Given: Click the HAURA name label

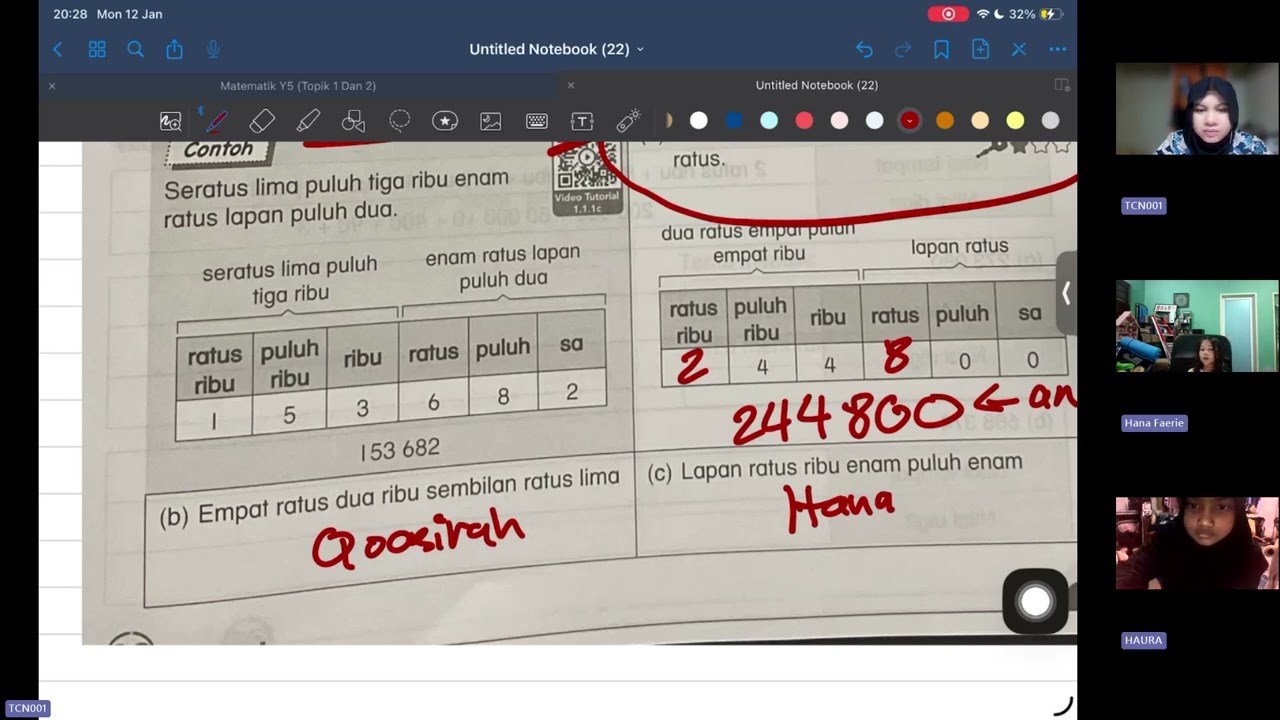Looking at the screenshot, I should (x=1144, y=640).
